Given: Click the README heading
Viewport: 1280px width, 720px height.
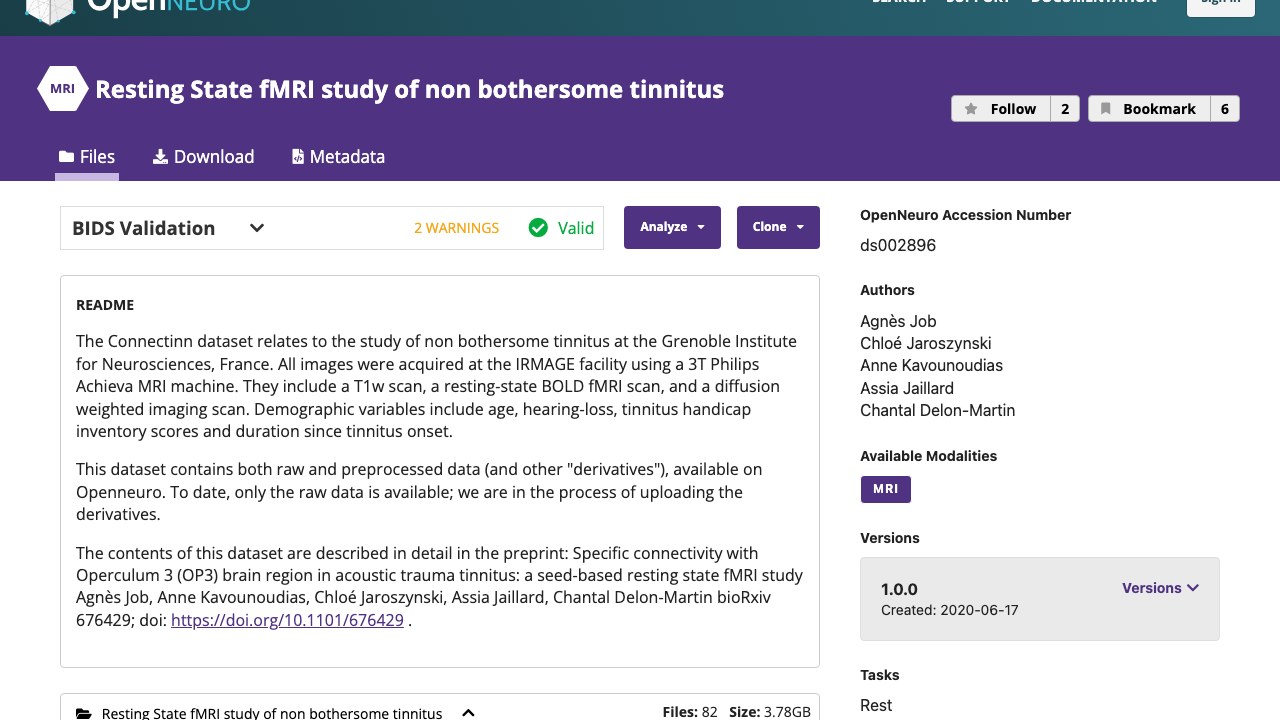Looking at the screenshot, I should pyautogui.click(x=105, y=305).
